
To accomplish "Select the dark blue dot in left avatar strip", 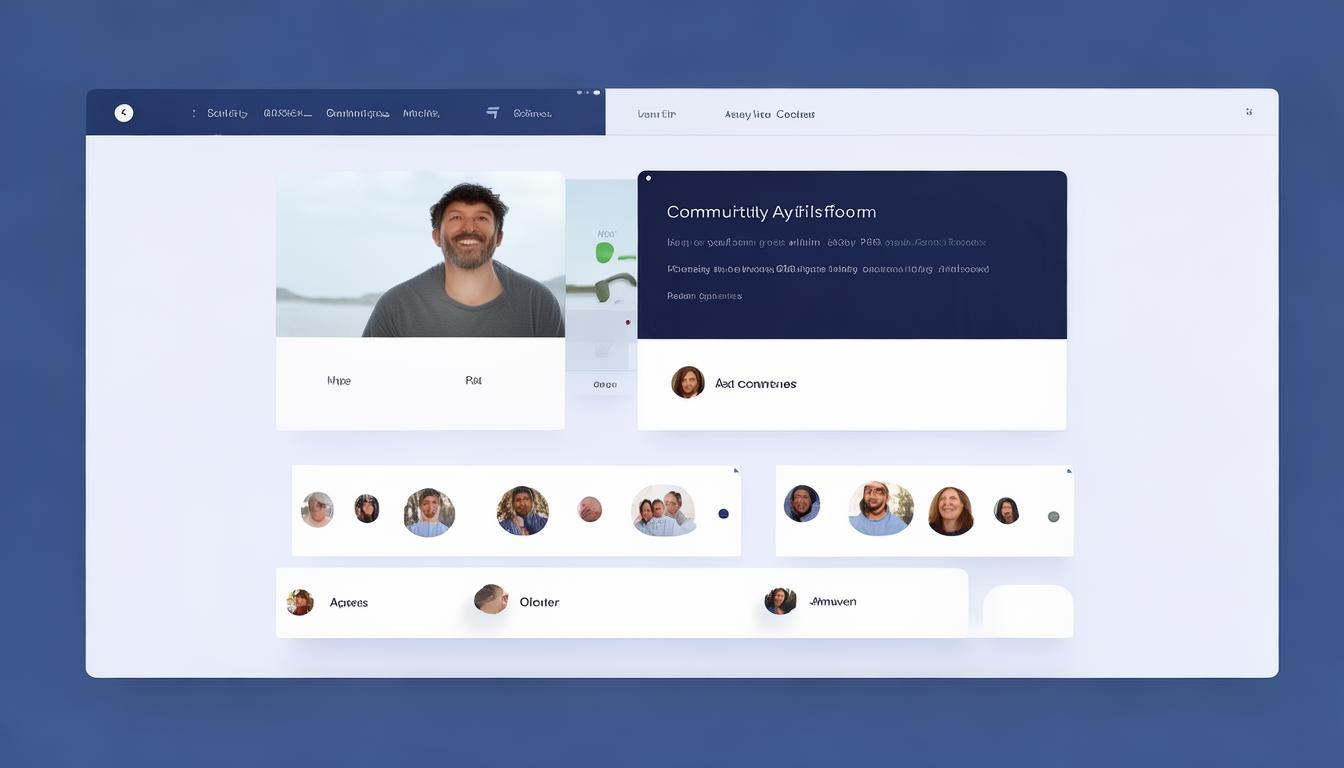I will point(723,514).
